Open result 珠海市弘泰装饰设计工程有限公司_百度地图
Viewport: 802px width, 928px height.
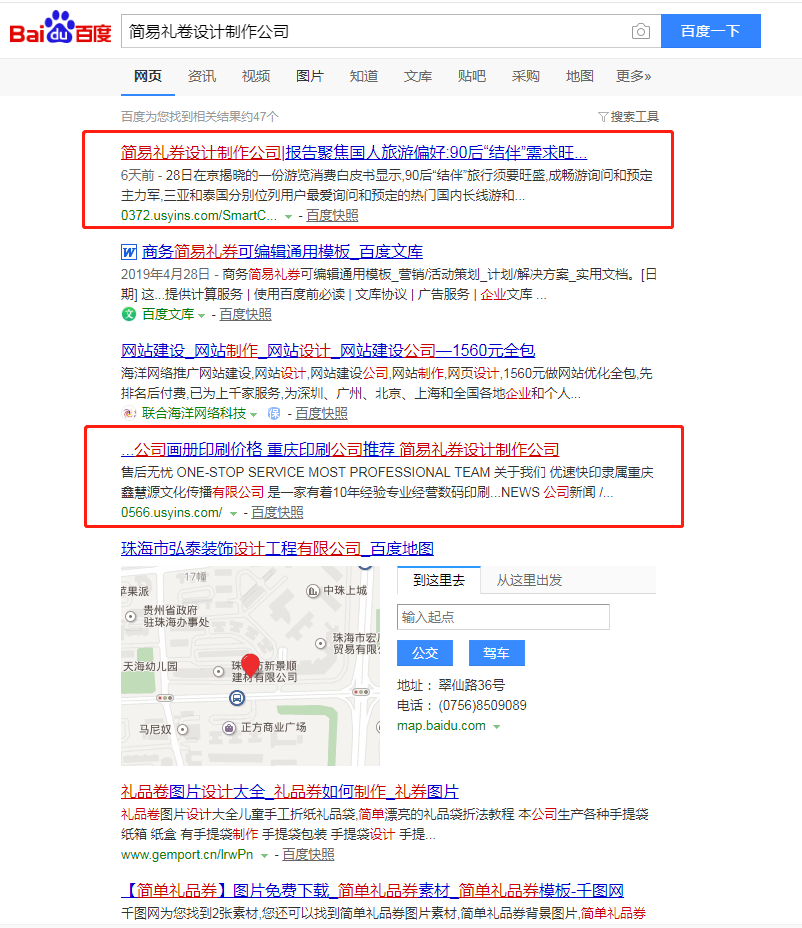click(277, 548)
